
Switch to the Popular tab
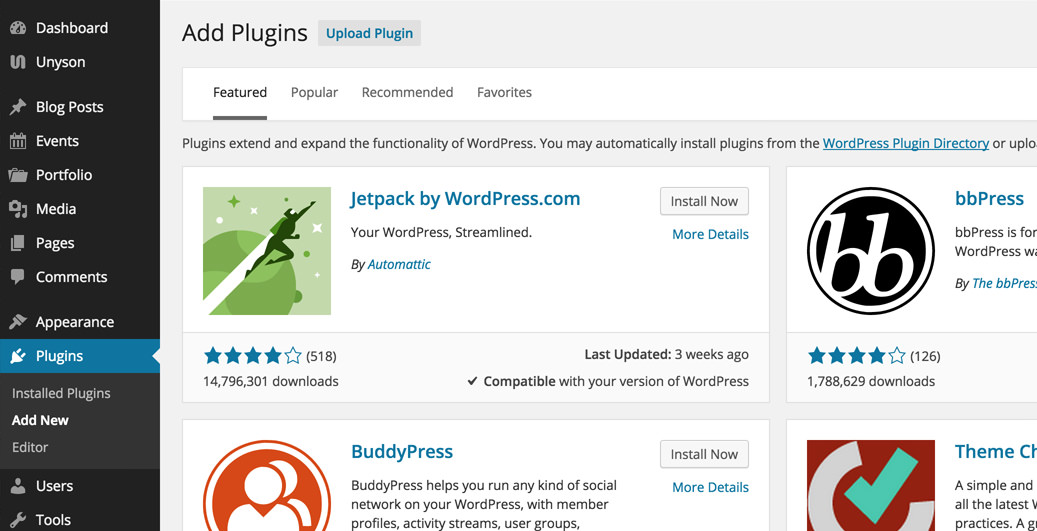pyautogui.click(x=314, y=93)
